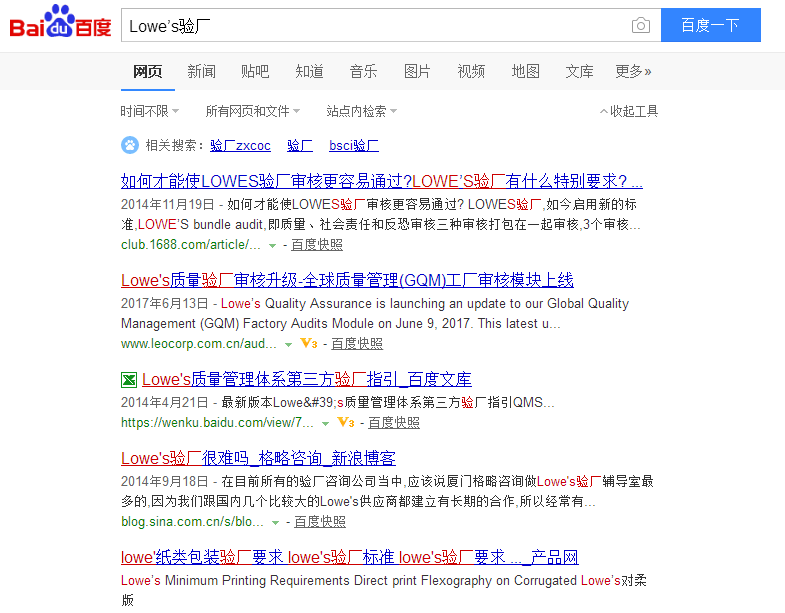Open the 时间不限 time filter dropdown
Screen dimensions: 785x613
point(149,111)
